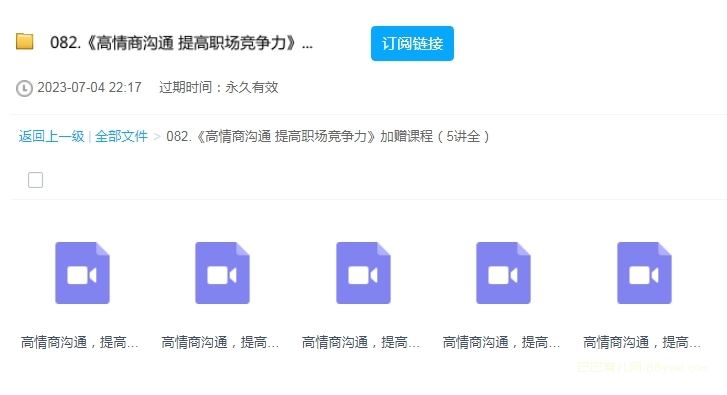Click the breadcrumb text 加赠课程（5讲全）
This screenshot has width=727, height=395.
(x=435, y=136)
